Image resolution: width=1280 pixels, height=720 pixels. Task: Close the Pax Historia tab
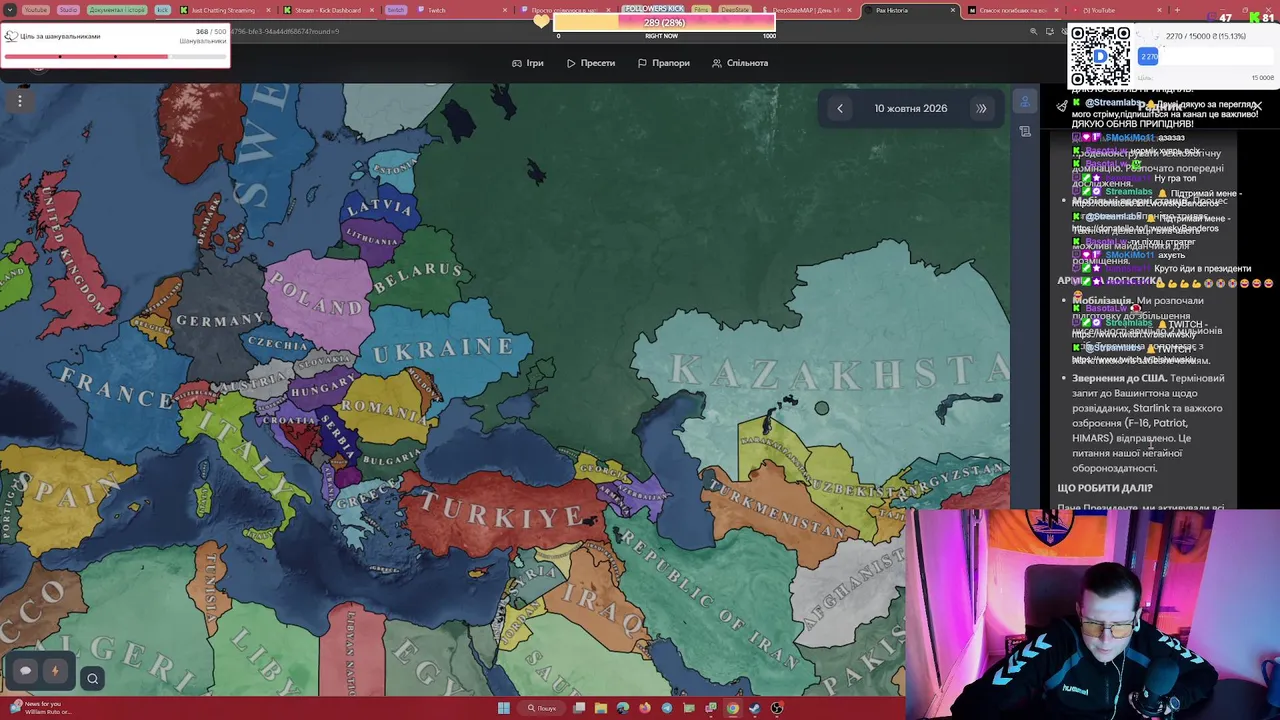pos(952,10)
